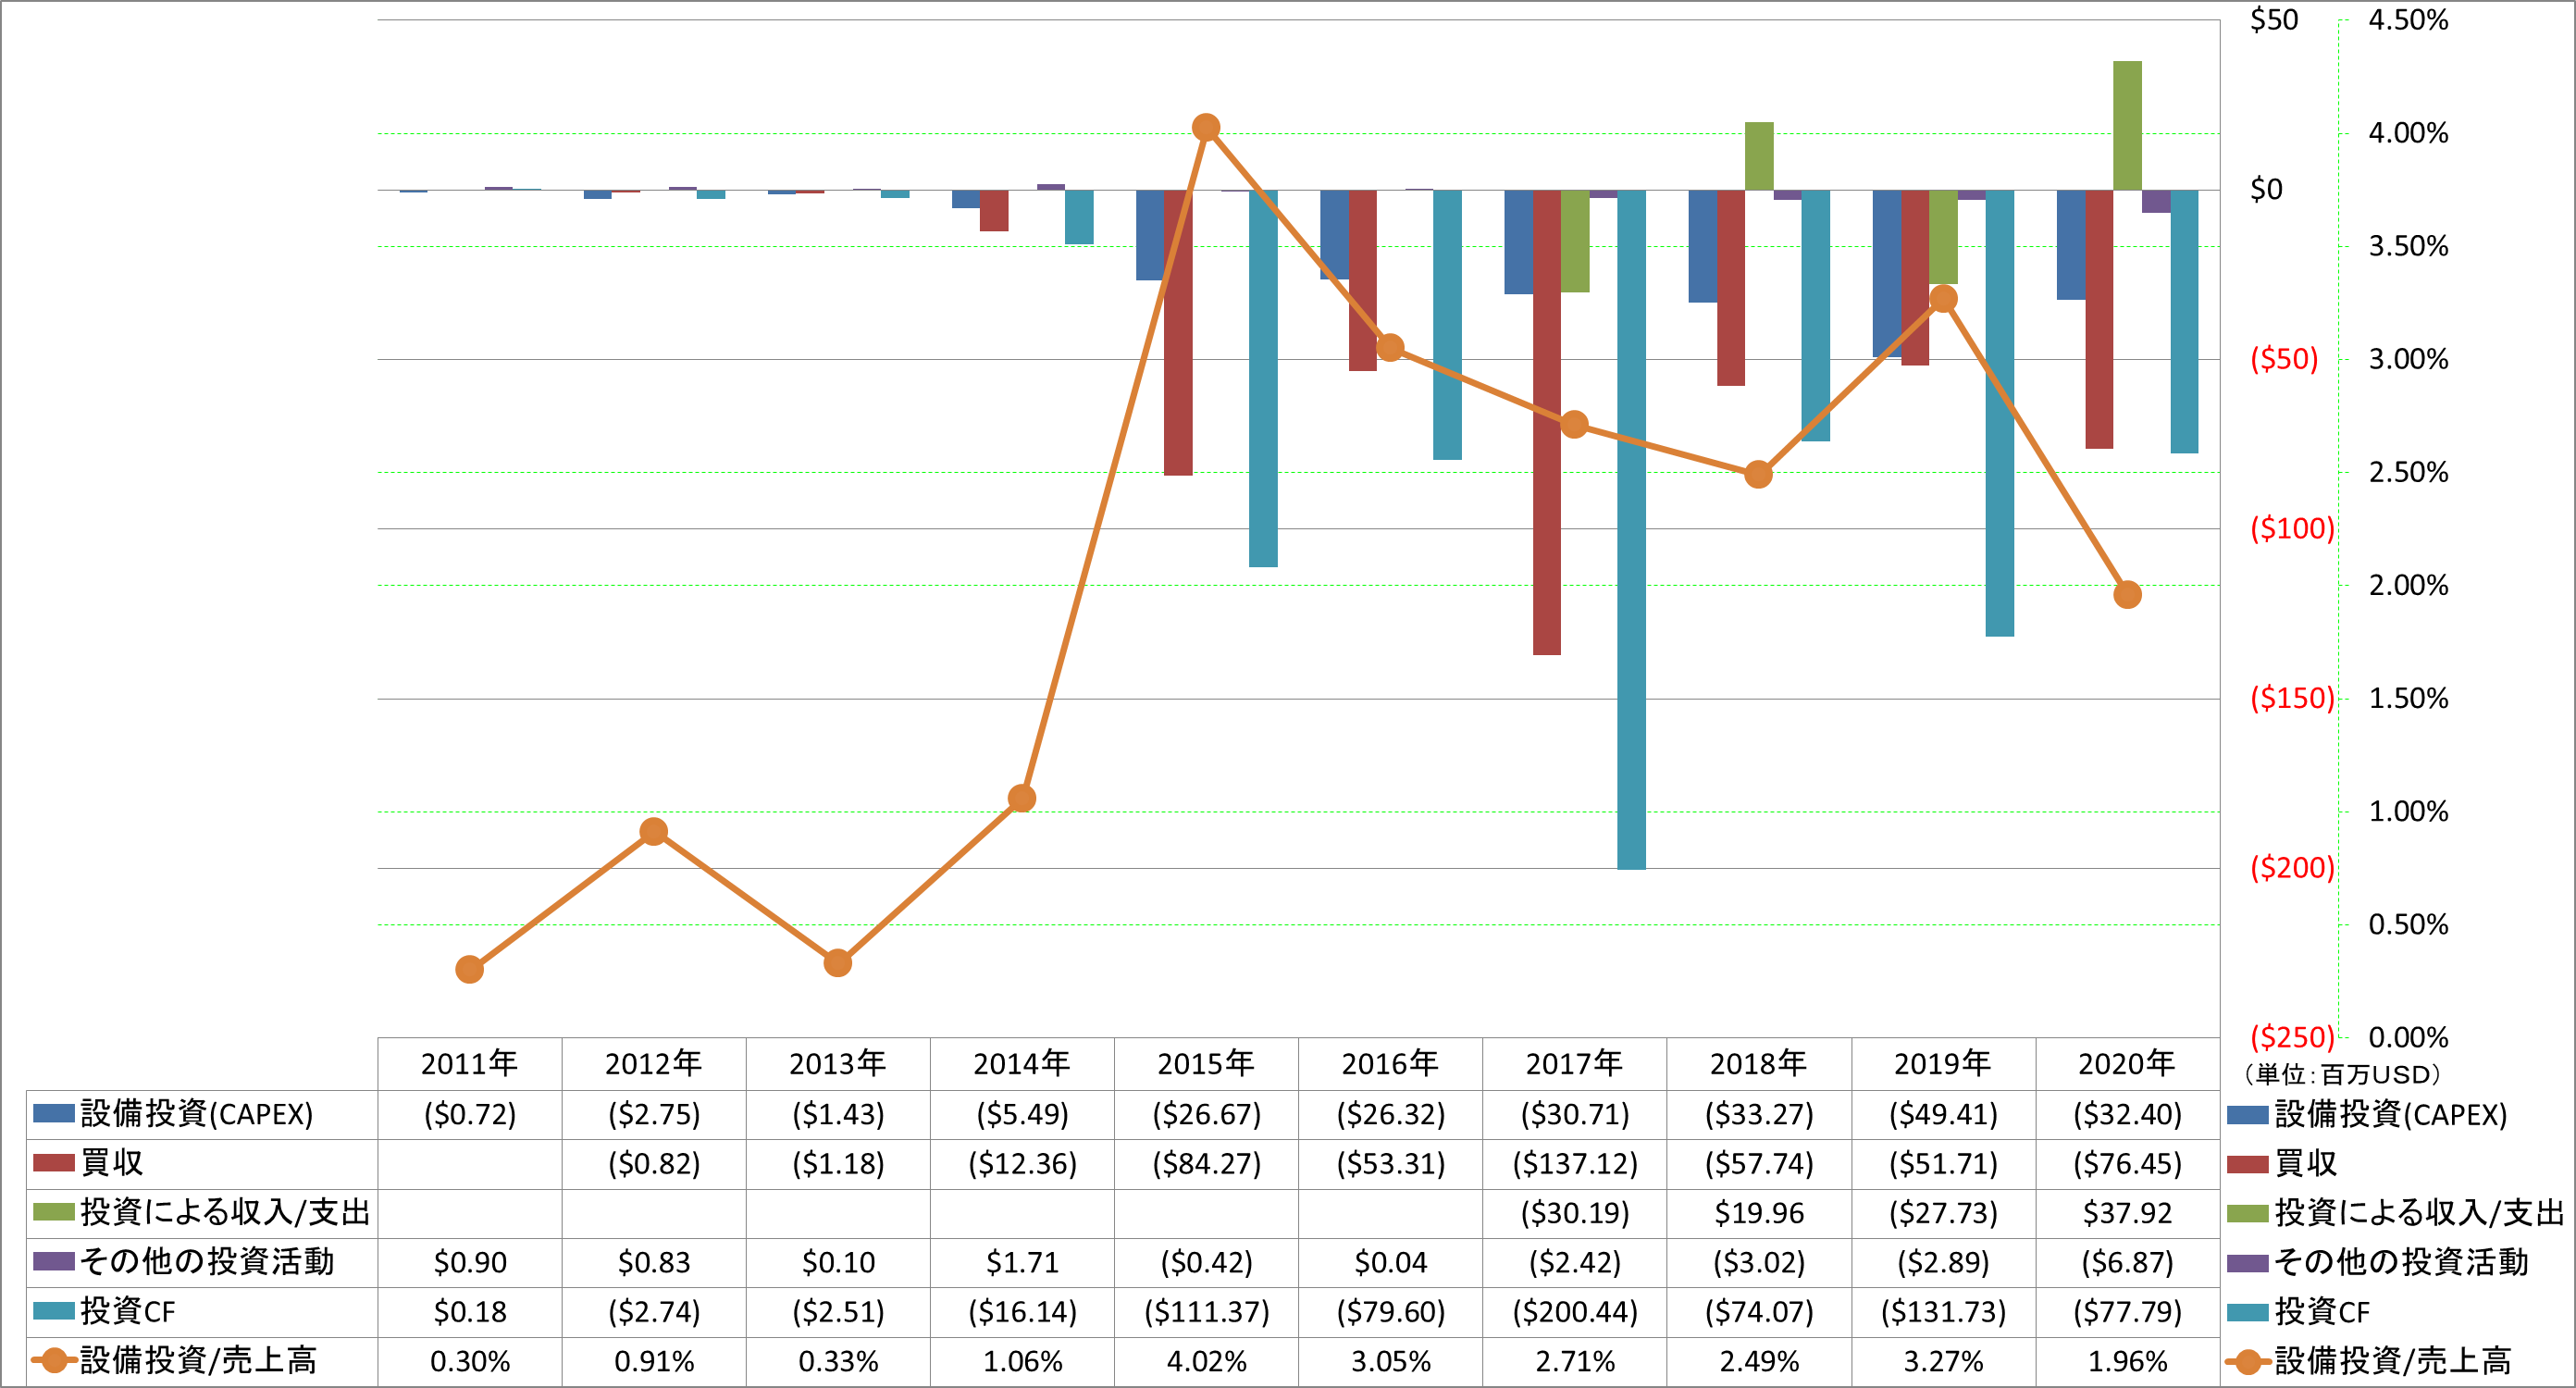2576x1388 pixels.
Task: Select the 2014年 column header
Action: coord(1021,1063)
